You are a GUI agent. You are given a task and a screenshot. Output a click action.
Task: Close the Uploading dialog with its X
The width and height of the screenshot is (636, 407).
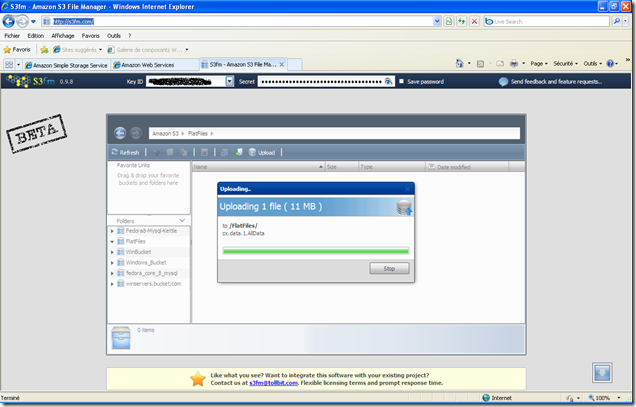[x=407, y=189]
